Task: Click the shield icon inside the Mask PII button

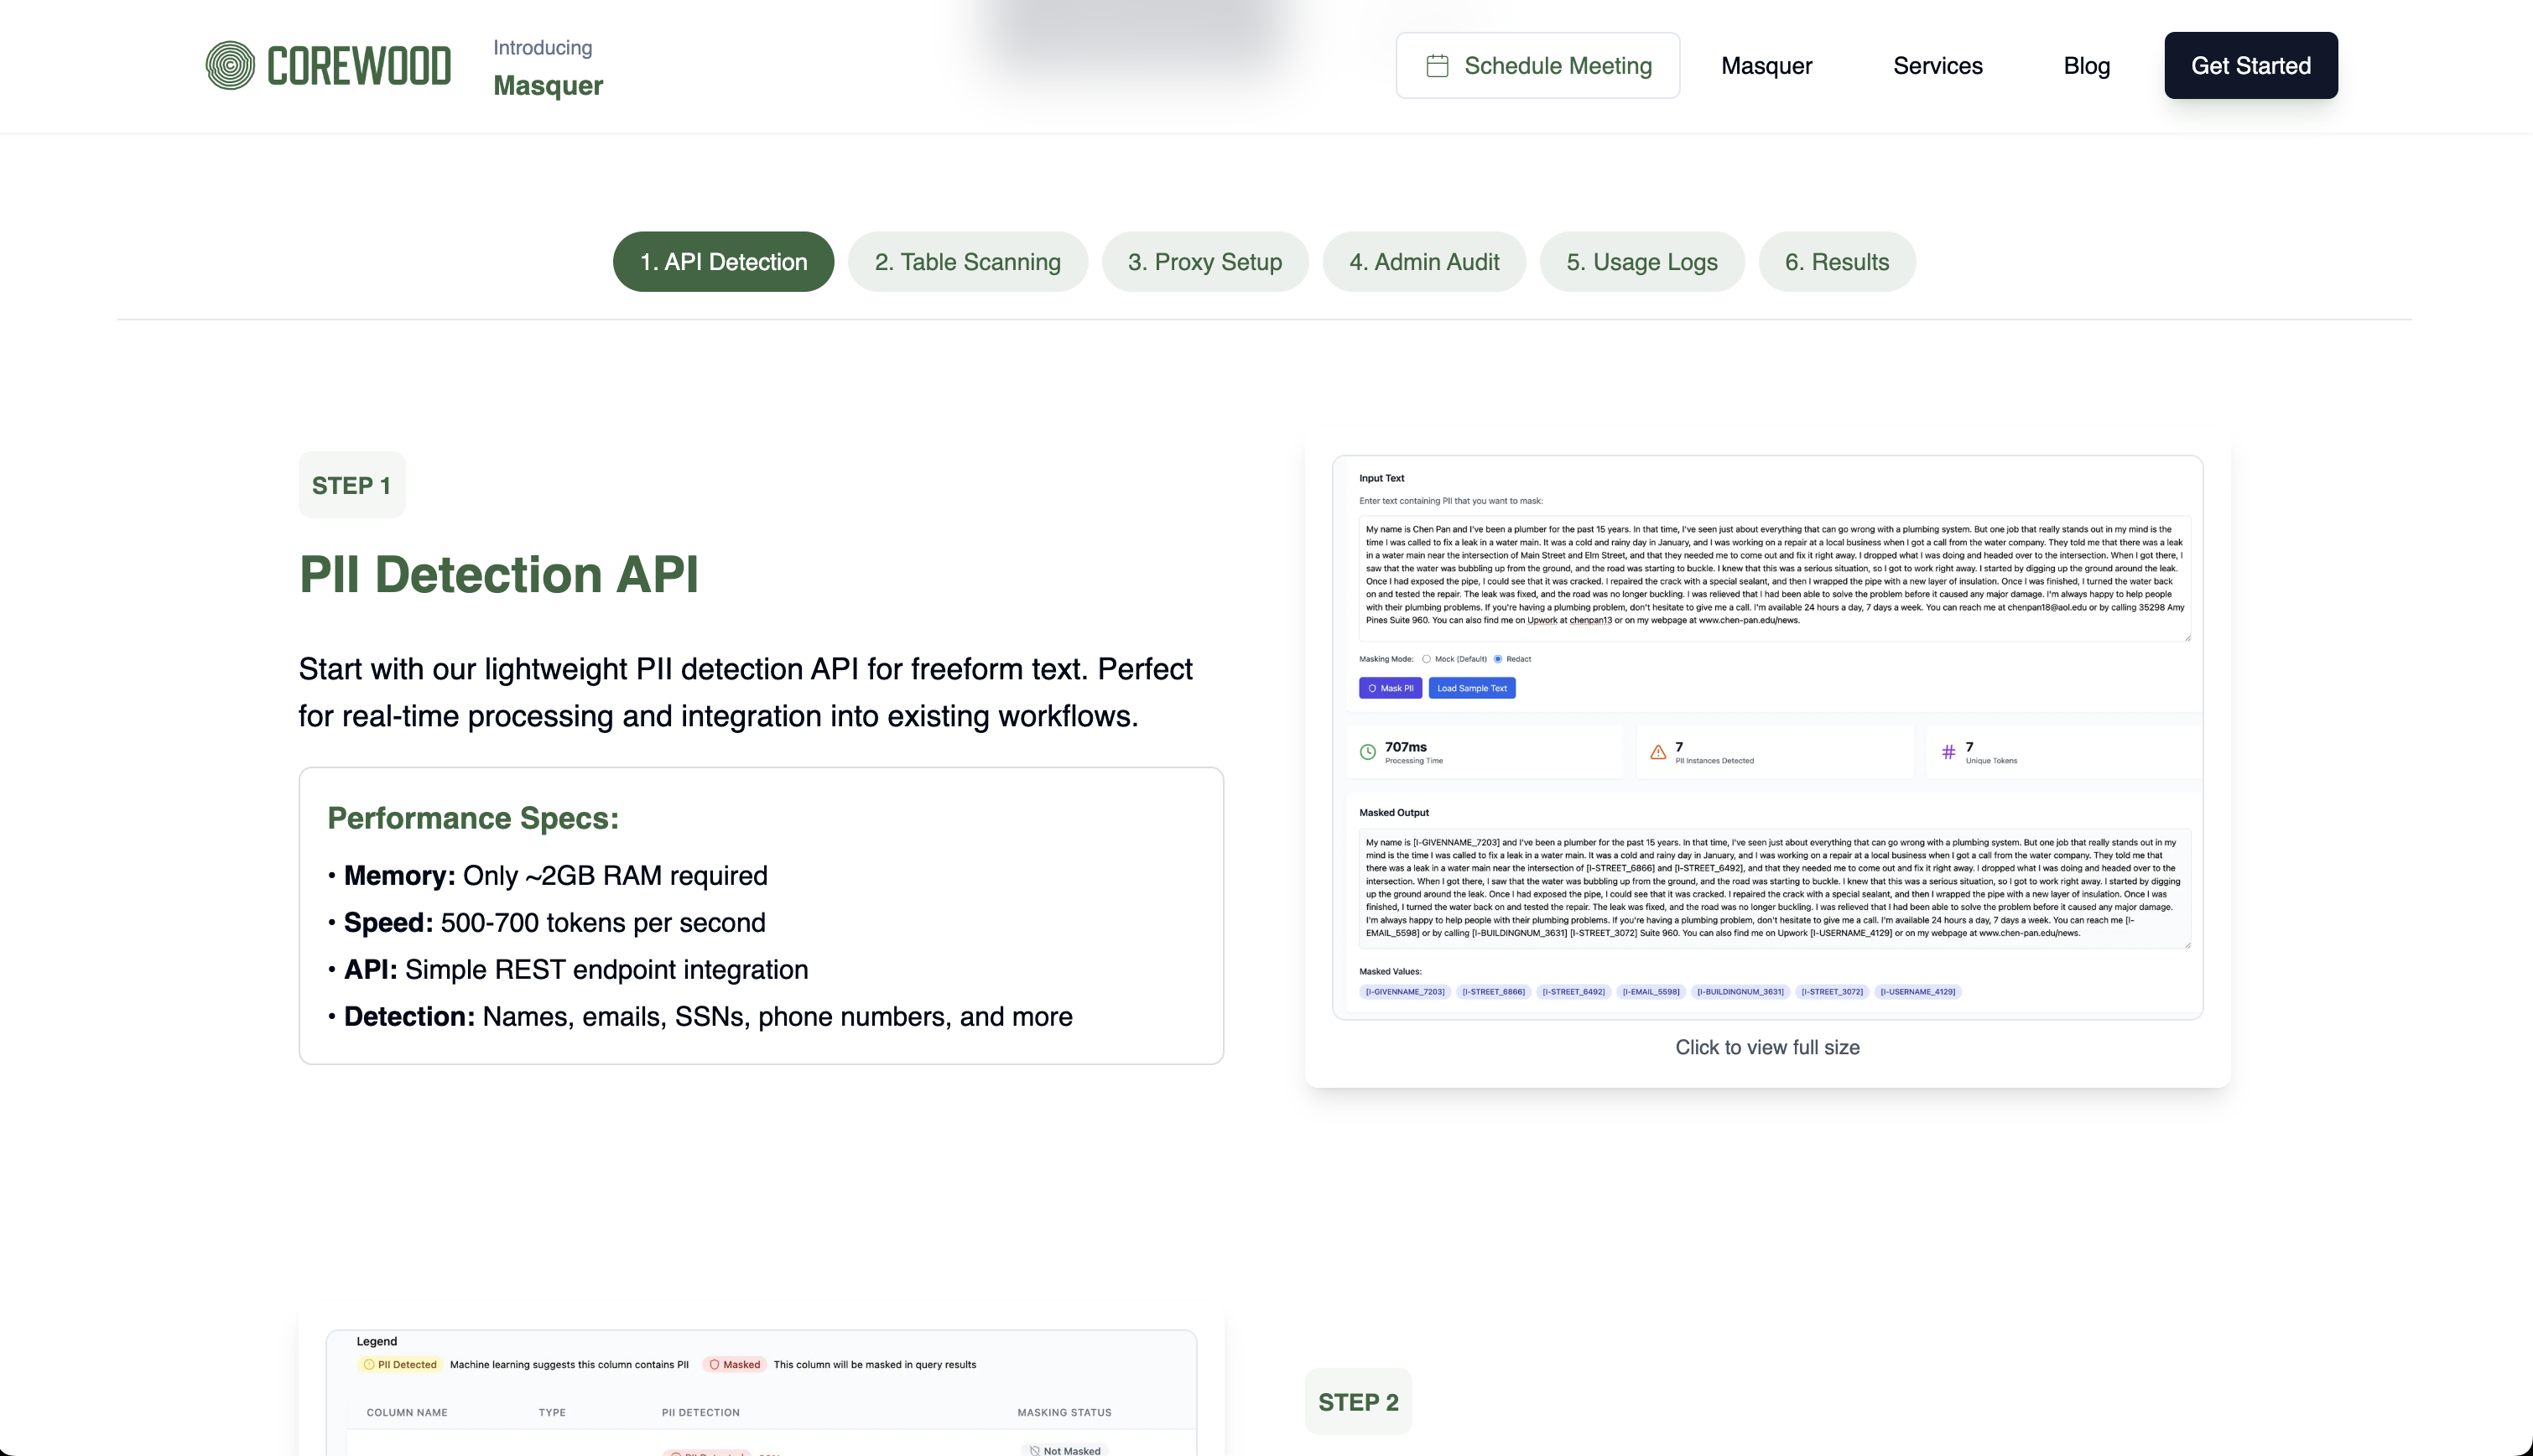Action: tap(1372, 688)
